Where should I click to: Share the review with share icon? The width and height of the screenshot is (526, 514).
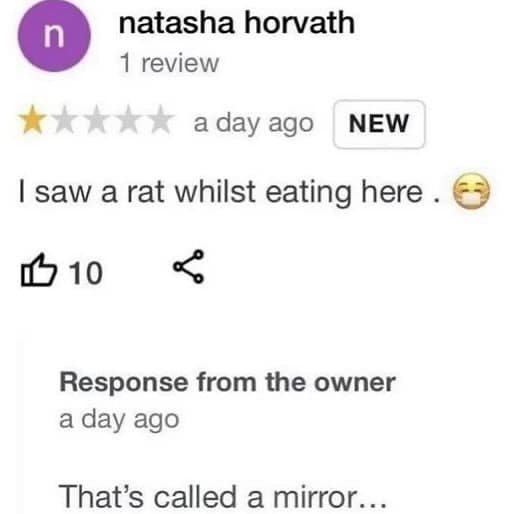point(189,267)
